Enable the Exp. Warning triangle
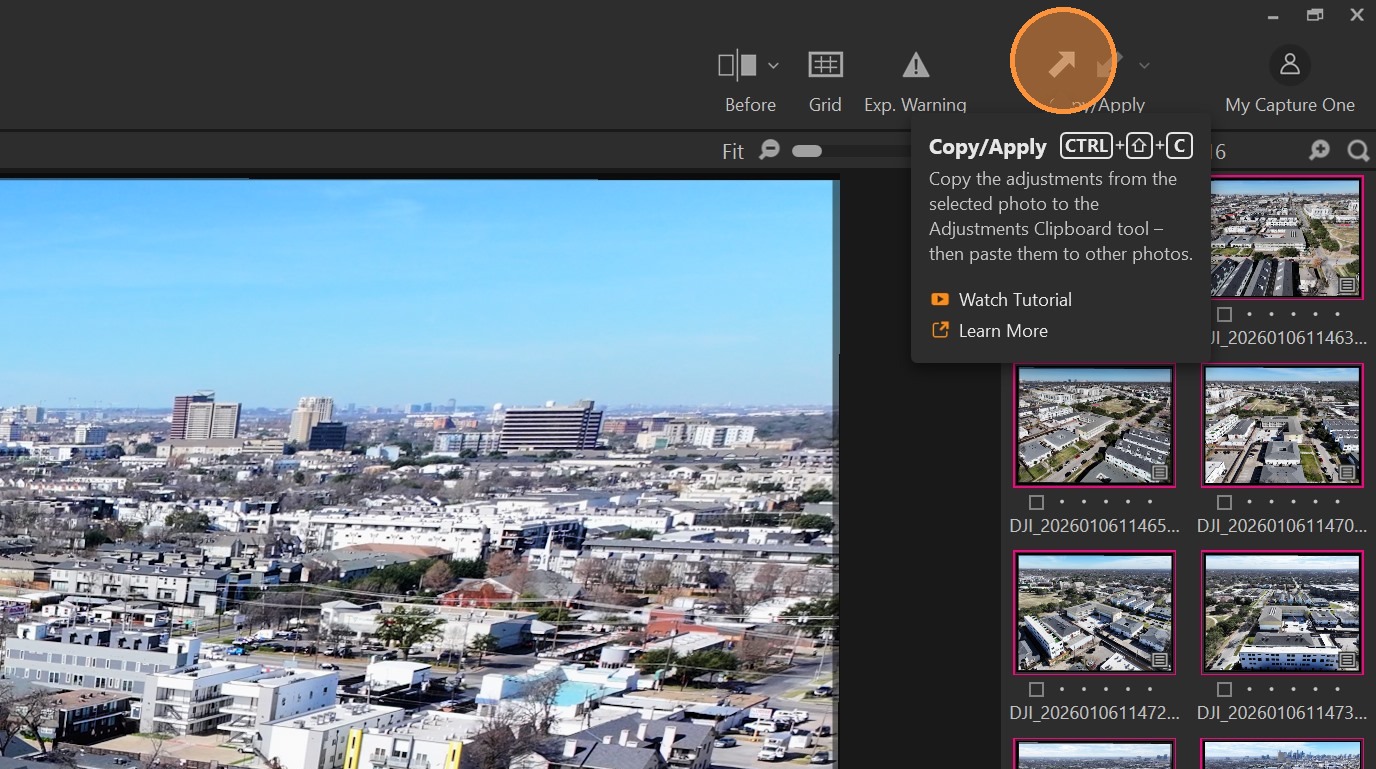Viewport: 1376px width, 769px height. [915, 66]
